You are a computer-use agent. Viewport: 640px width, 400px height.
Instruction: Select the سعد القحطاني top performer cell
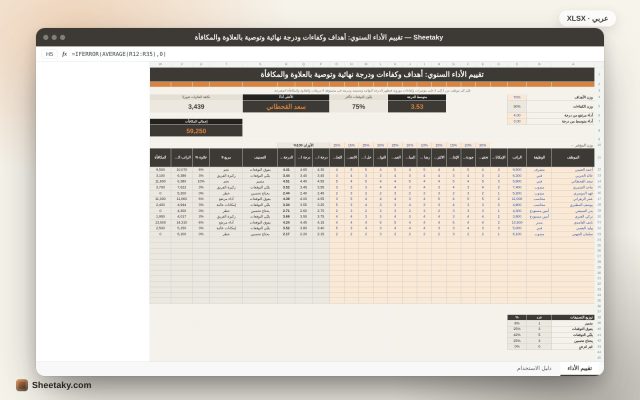coord(286,107)
